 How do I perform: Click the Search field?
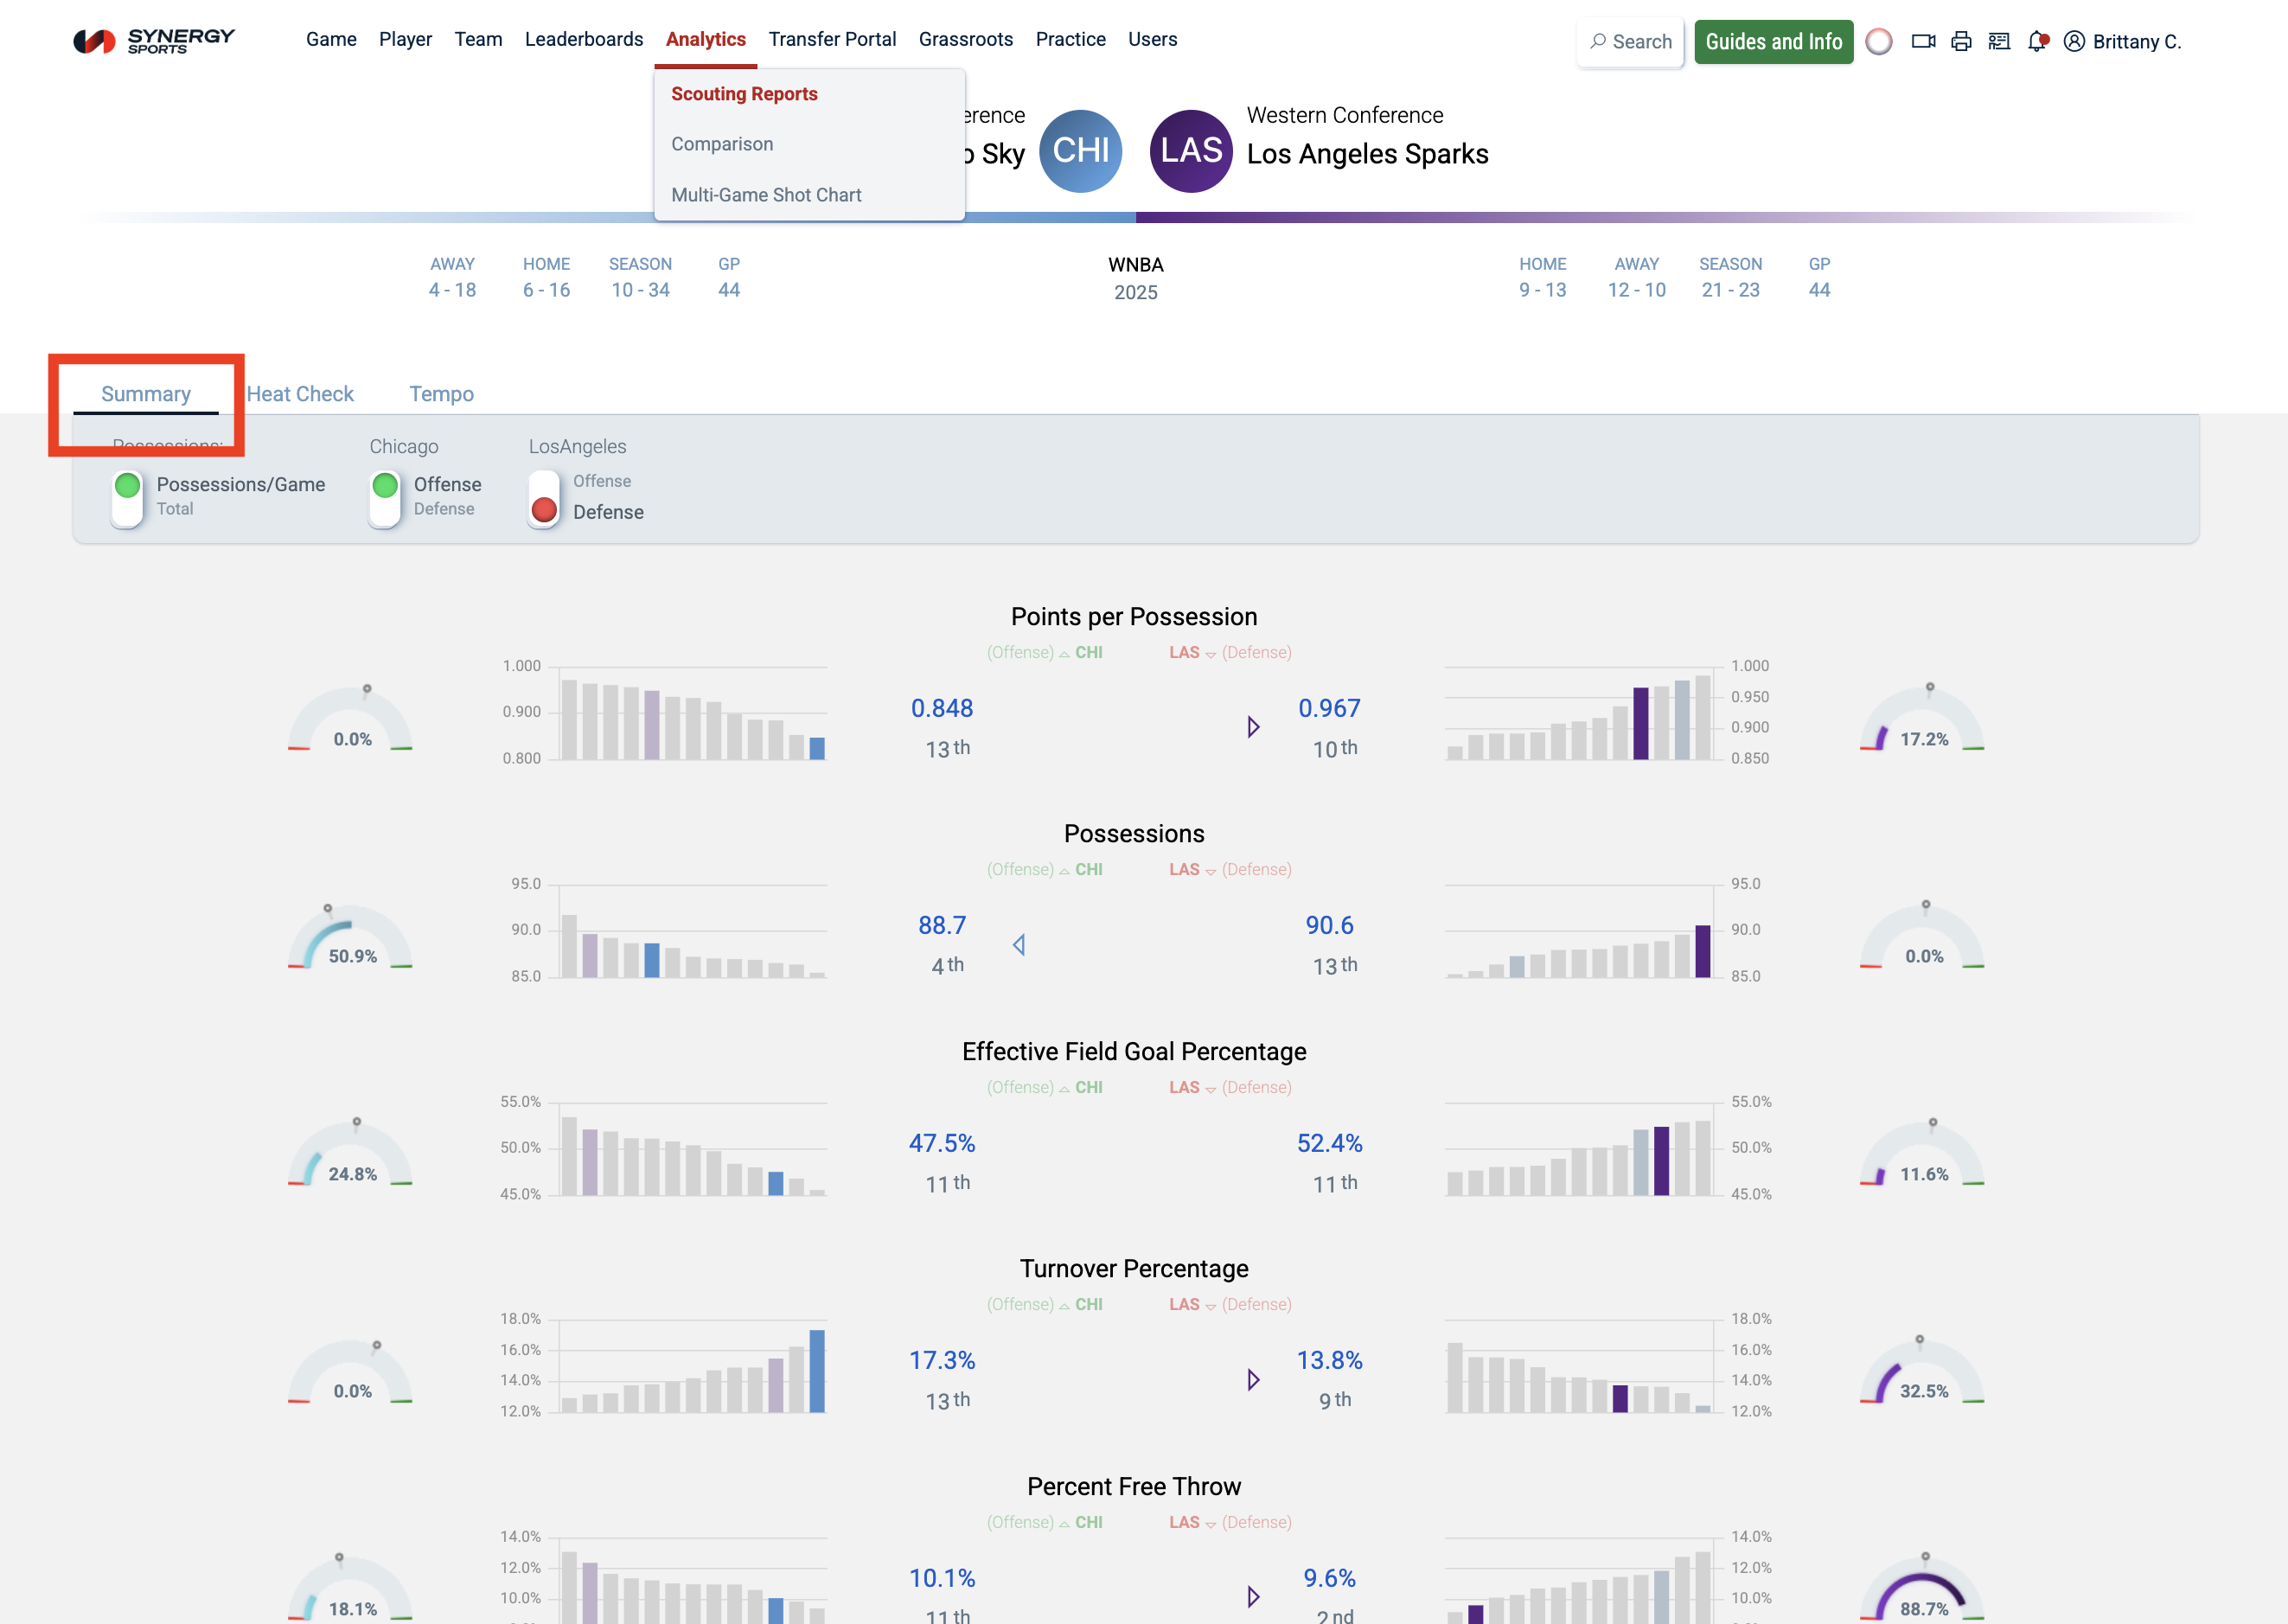pyautogui.click(x=1630, y=41)
